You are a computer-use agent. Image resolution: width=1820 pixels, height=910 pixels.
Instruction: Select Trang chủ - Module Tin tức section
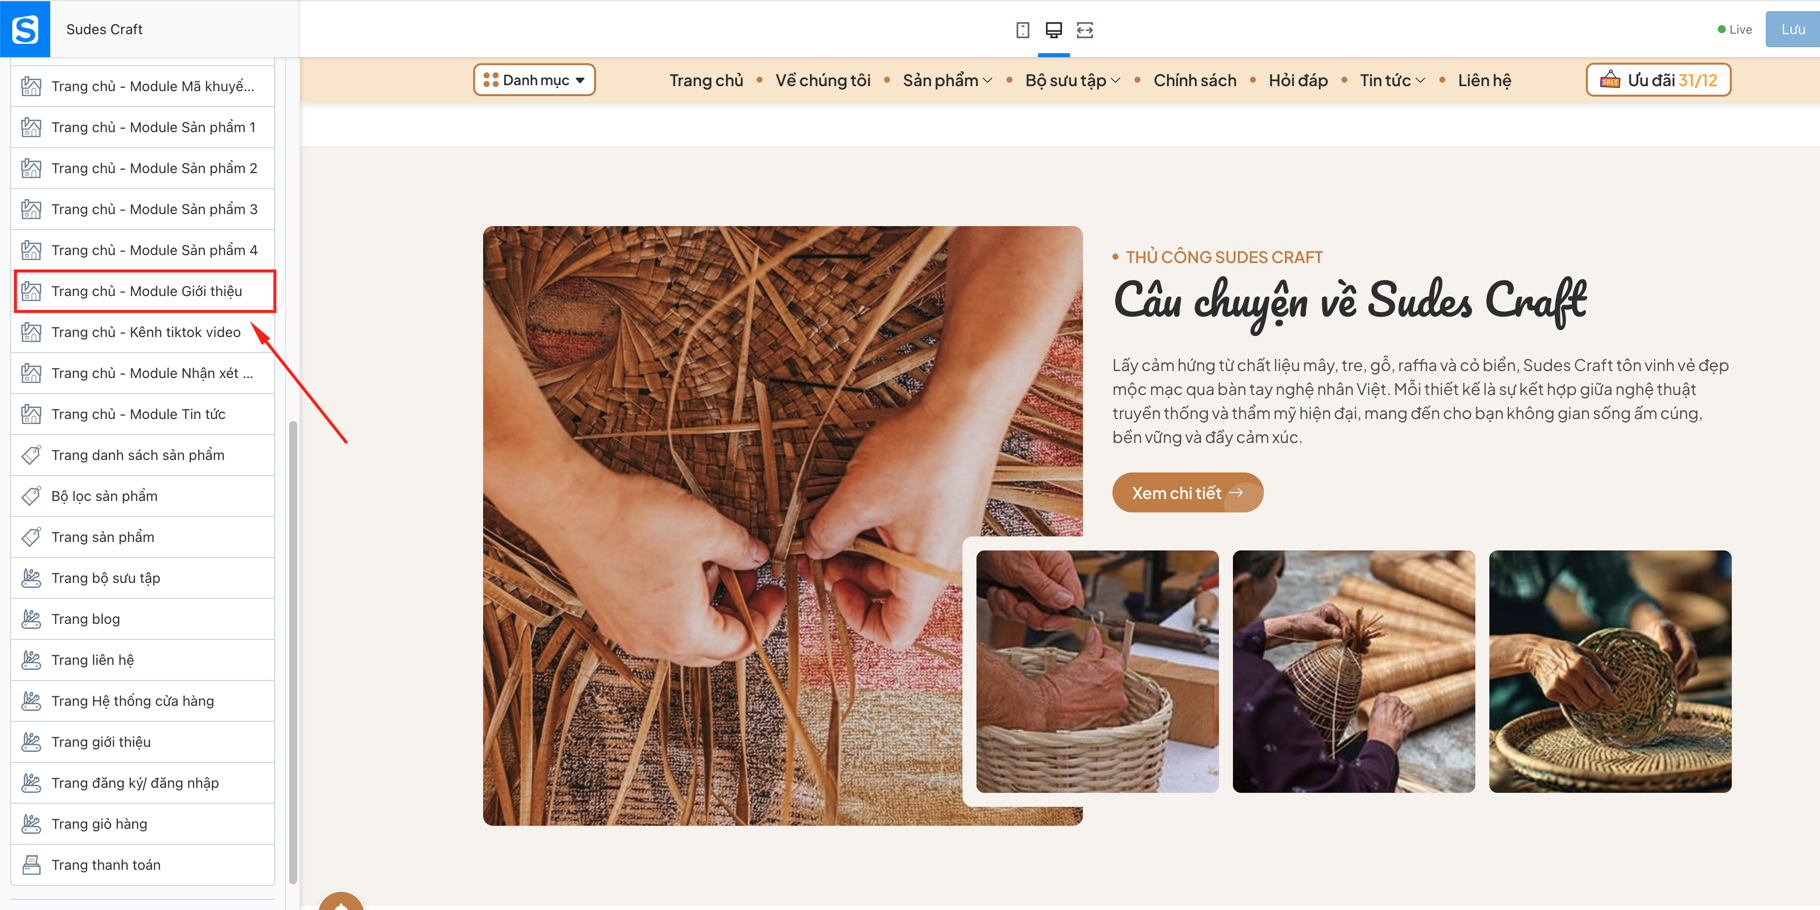(x=143, y=414)
